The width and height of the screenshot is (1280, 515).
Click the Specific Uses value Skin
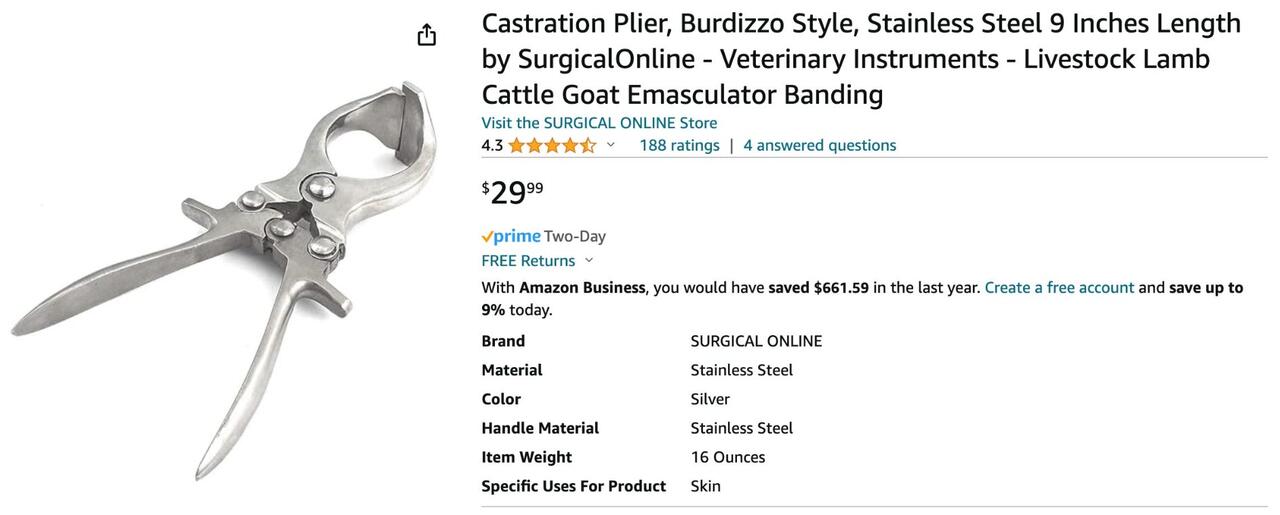(705, 486)
